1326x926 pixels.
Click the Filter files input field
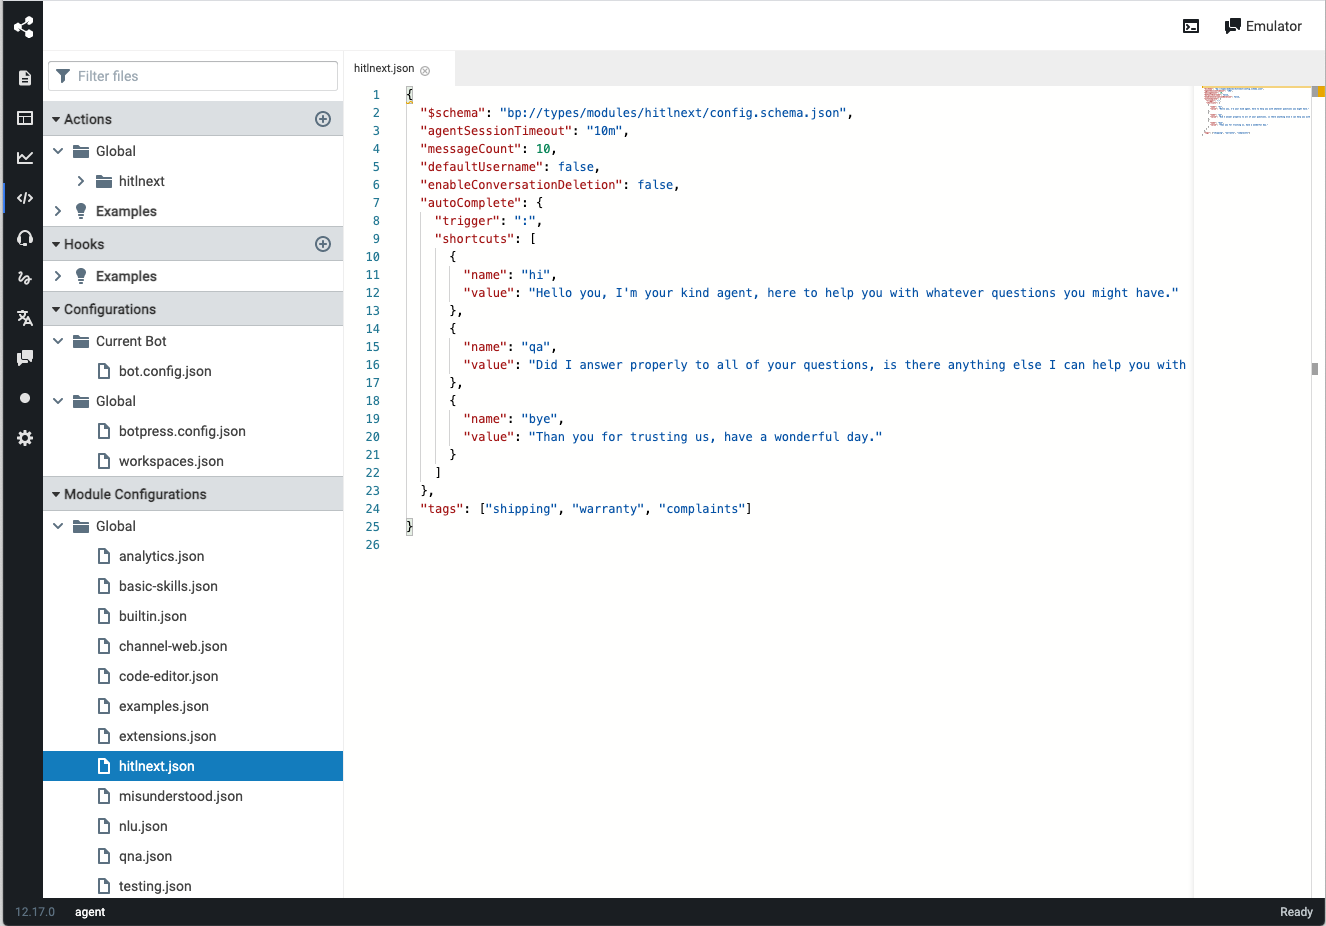(200, 76)
